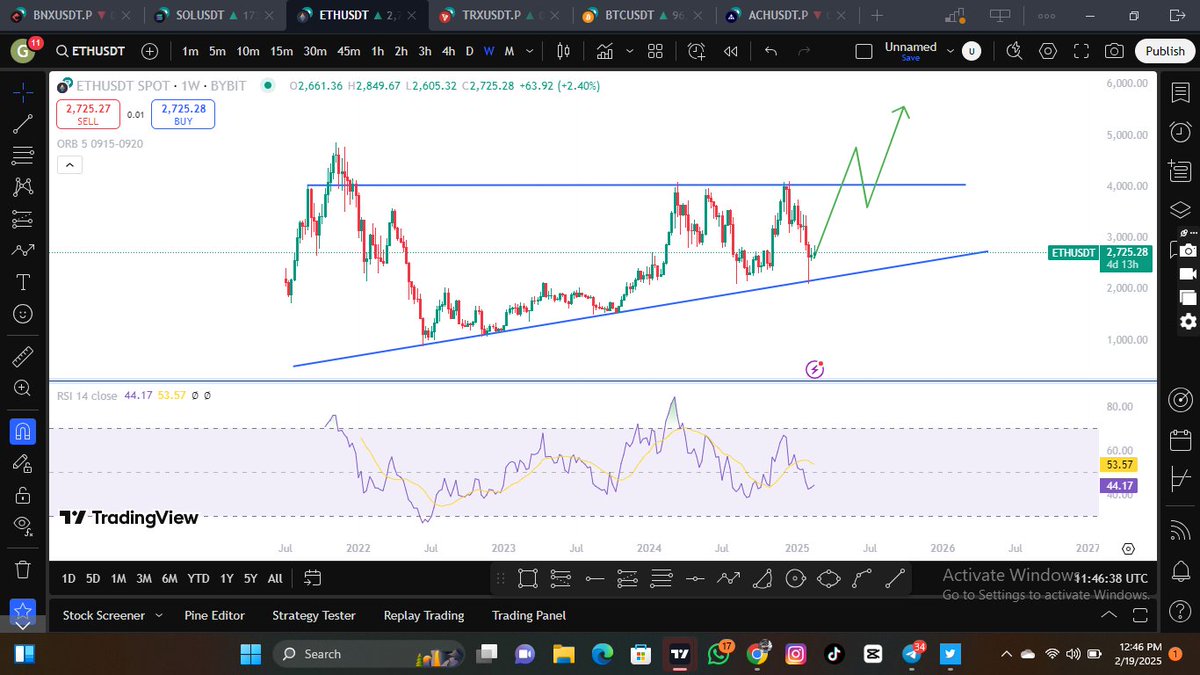
Task: Select the crosshair cursor tool
Action: point(23,91)
